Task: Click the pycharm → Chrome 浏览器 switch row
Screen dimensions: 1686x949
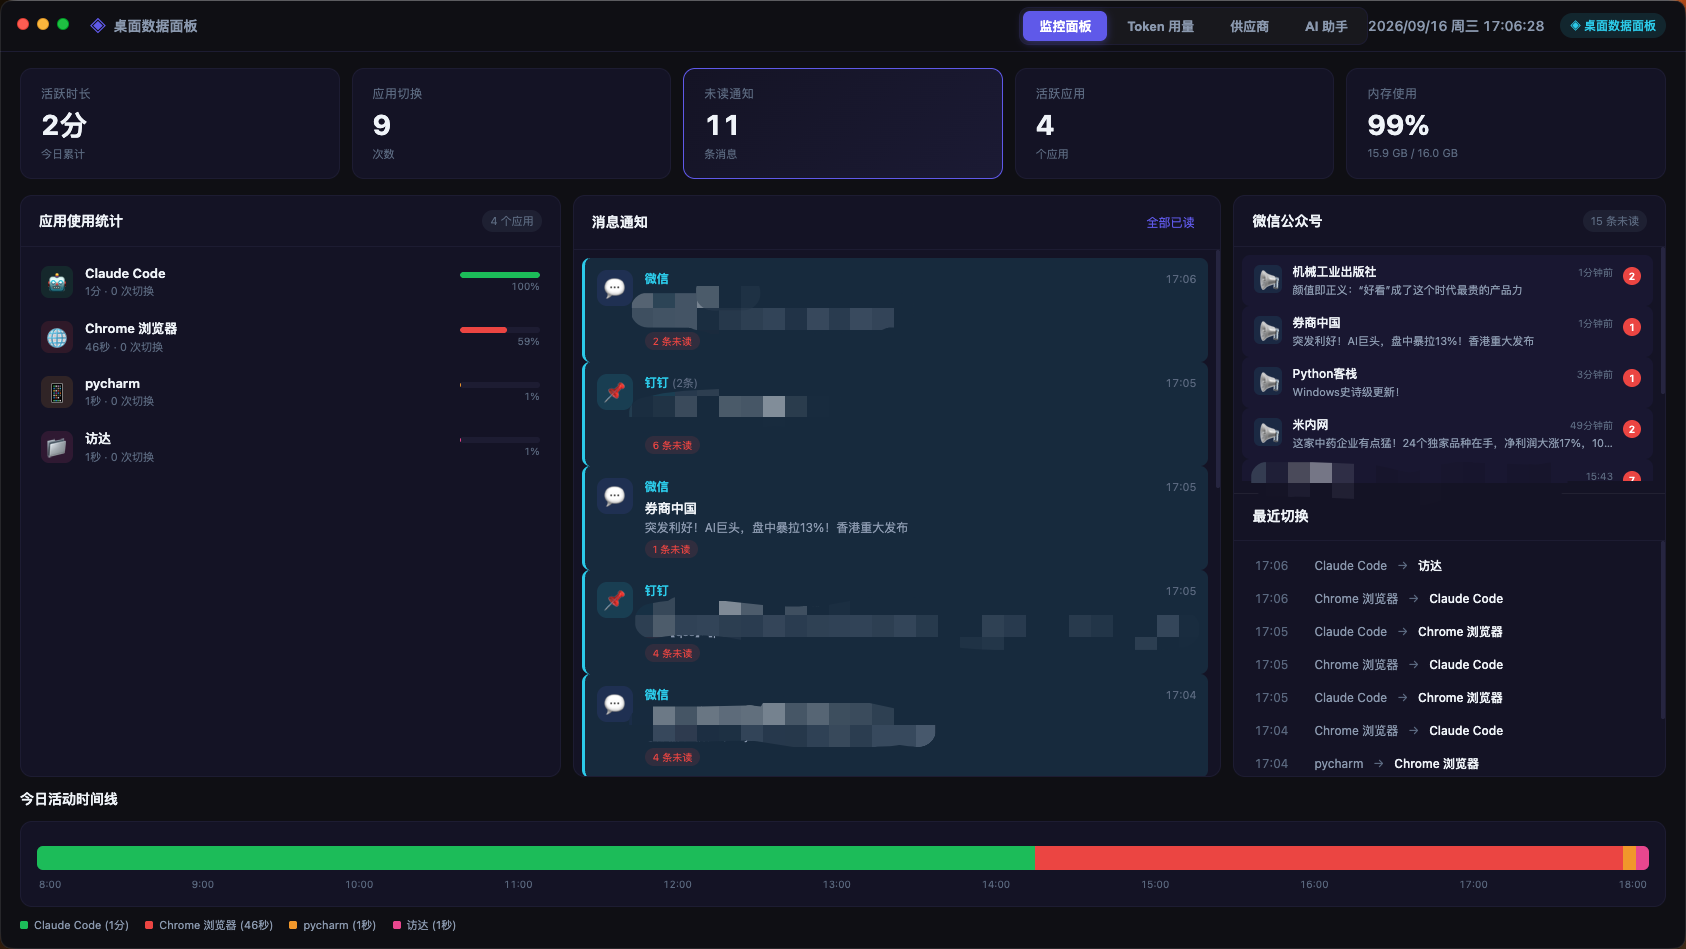Action: point(1450,764)
